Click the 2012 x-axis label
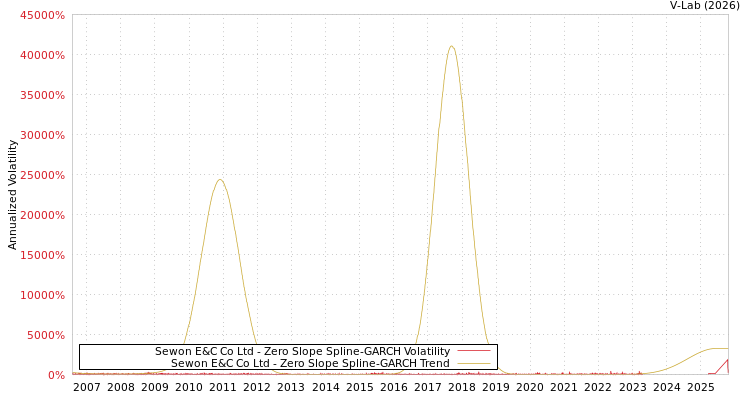The image size is (750, 400). click(x=257, y=387)
